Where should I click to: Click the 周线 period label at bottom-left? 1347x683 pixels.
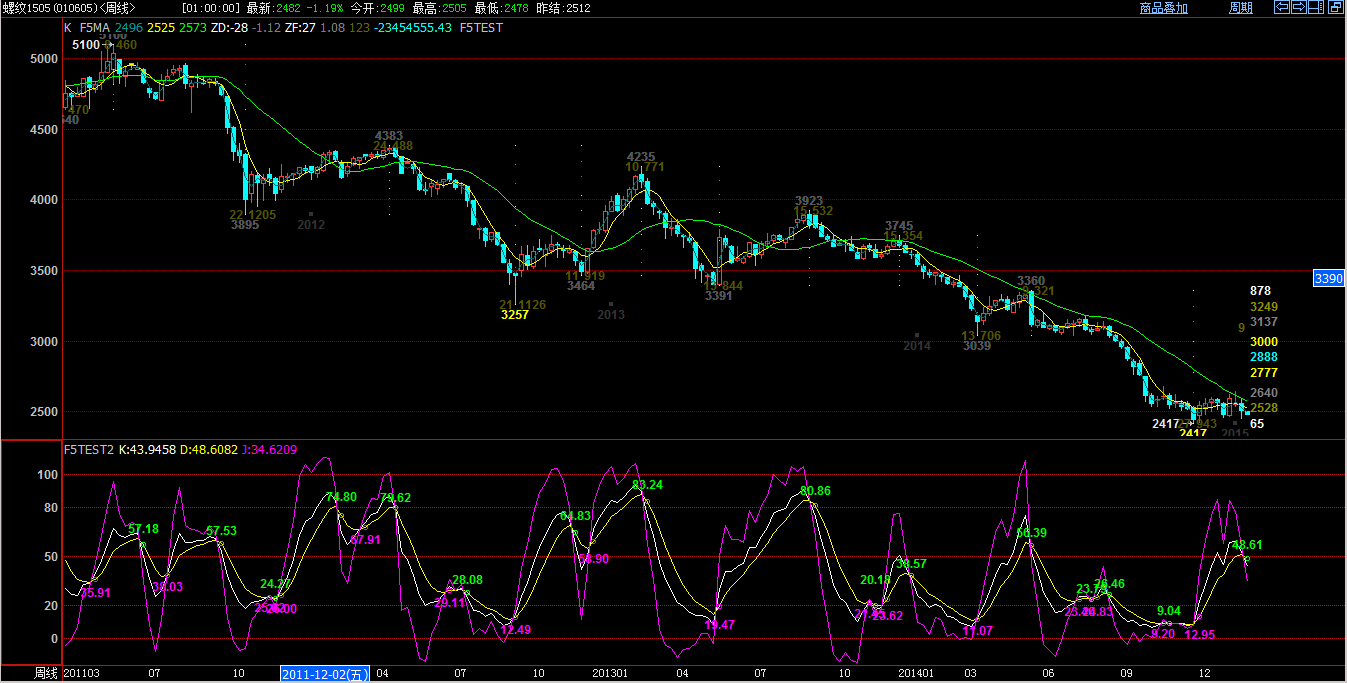click(x=46, y=674)
